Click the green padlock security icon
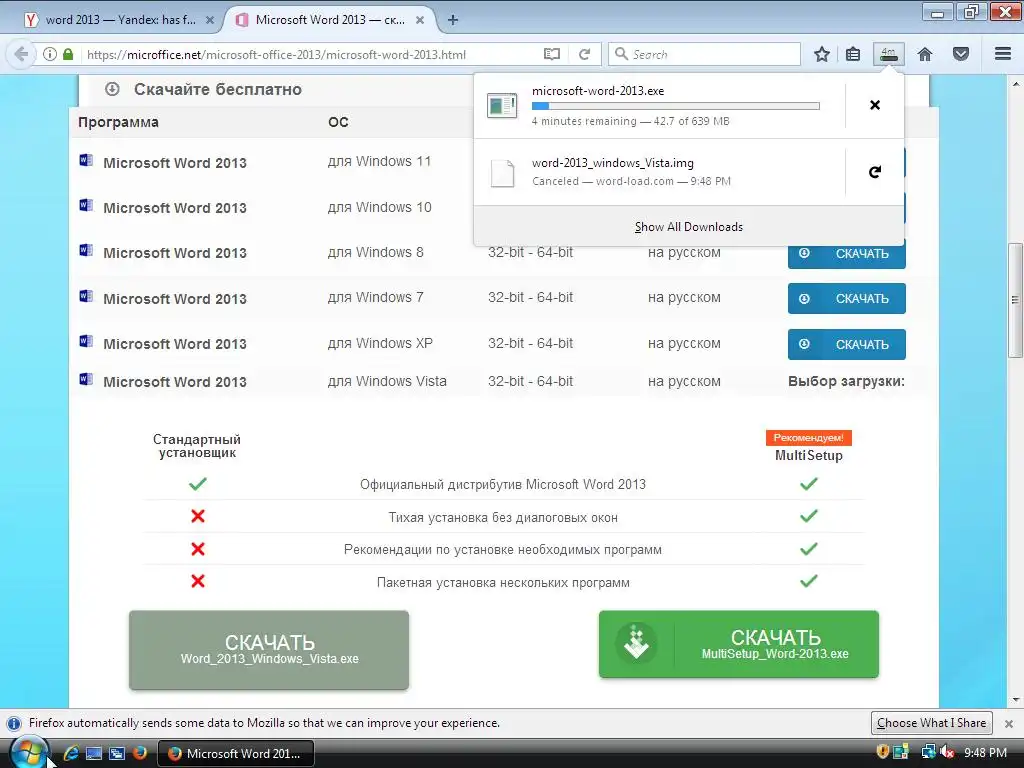 (68, 54)
